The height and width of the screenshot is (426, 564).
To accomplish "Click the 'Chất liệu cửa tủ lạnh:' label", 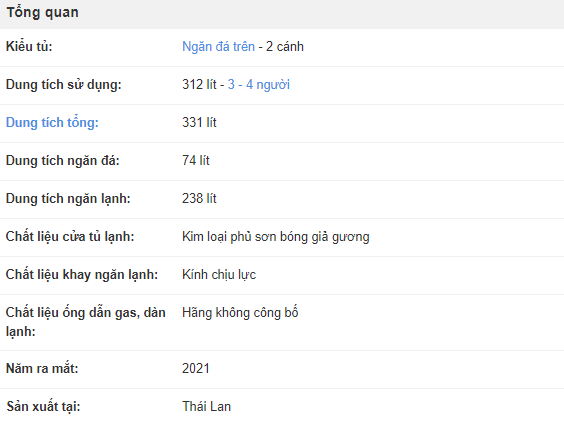I will pyautogui.click(x=70, y=237).
